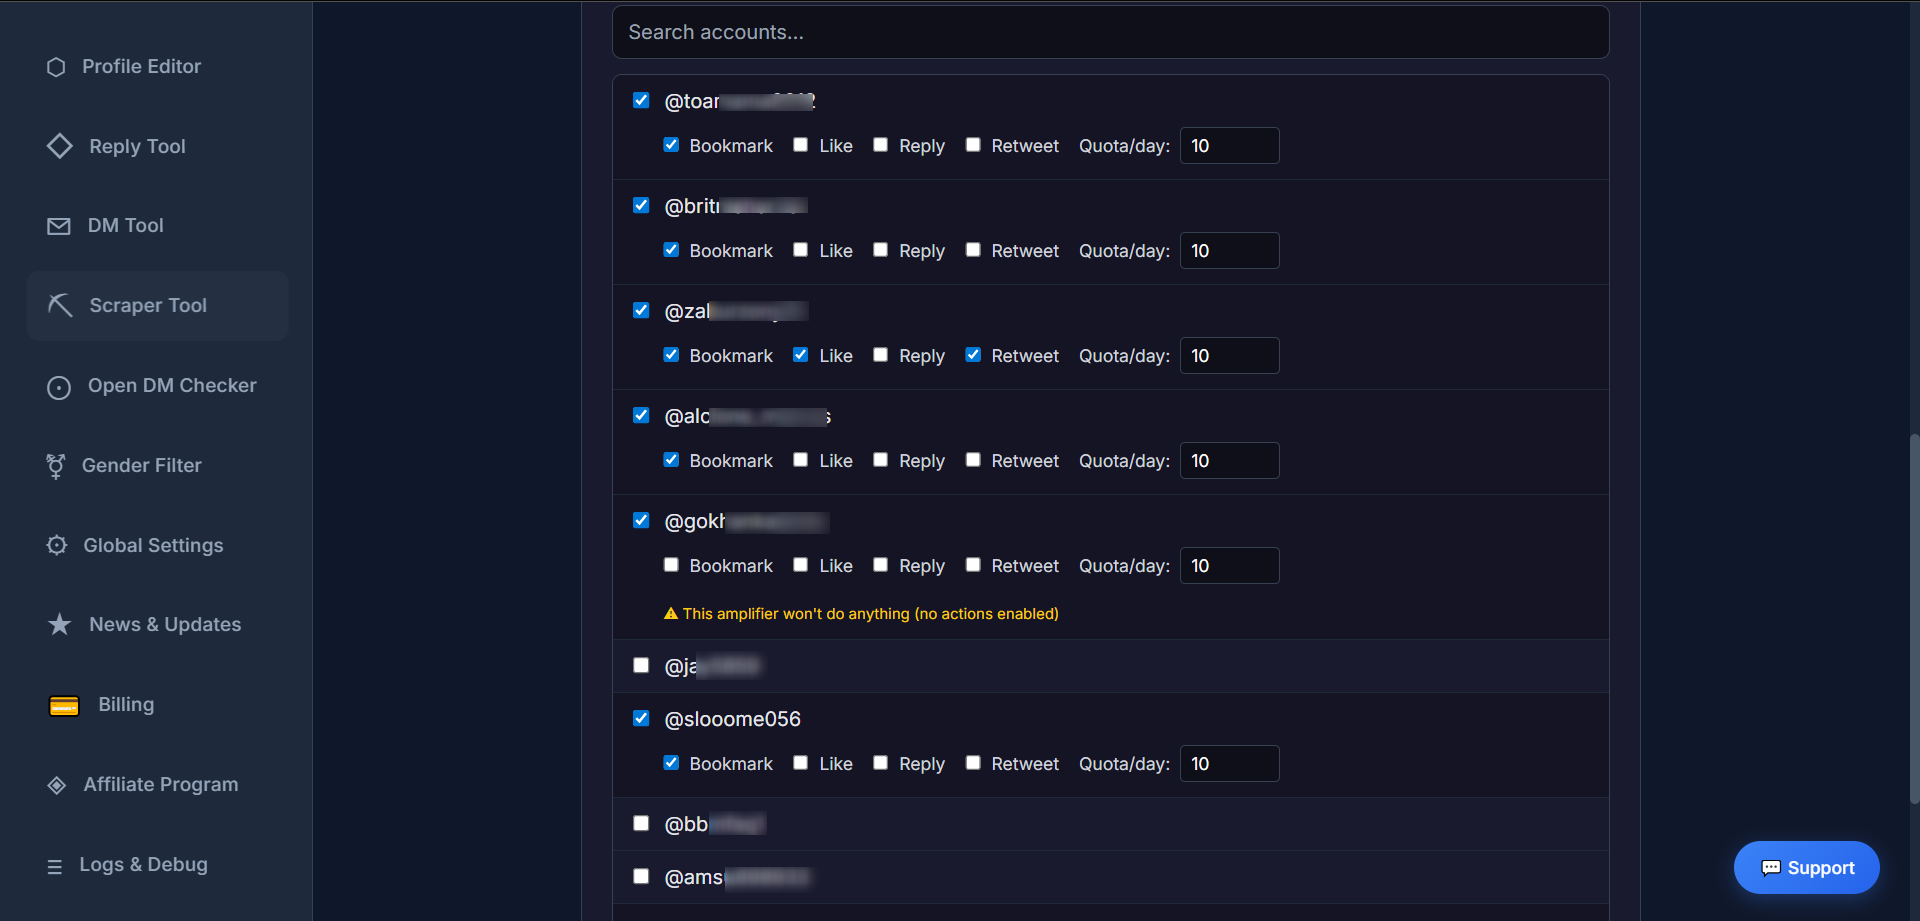The height and width of the screenshot is (921, 1920).
Task: Click the Open DM Checker circle icon
Action: point(59,387)
